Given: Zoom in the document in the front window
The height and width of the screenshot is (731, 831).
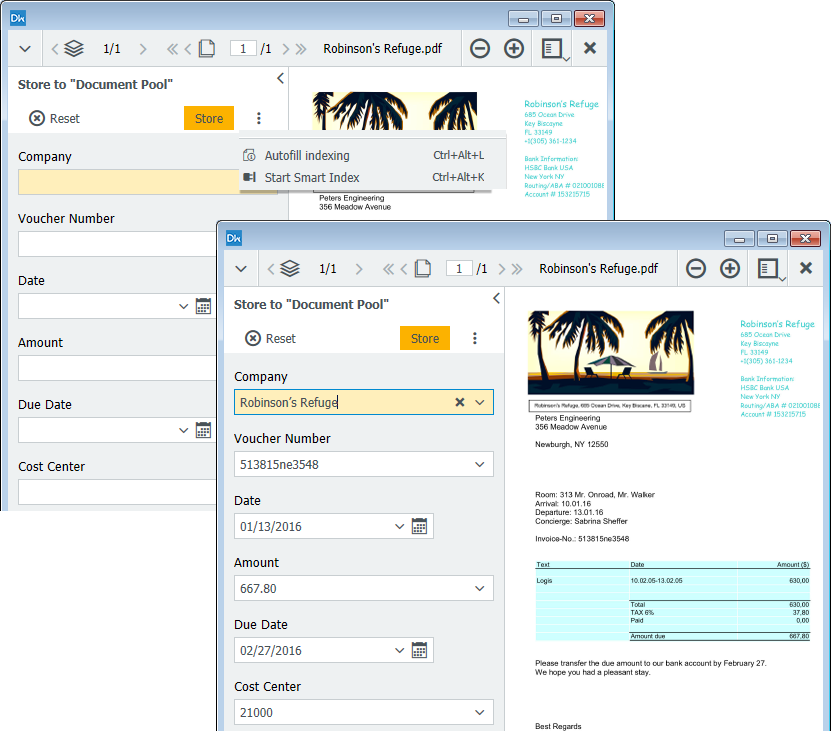Looking at the screenshot, I should click(730, 268).
